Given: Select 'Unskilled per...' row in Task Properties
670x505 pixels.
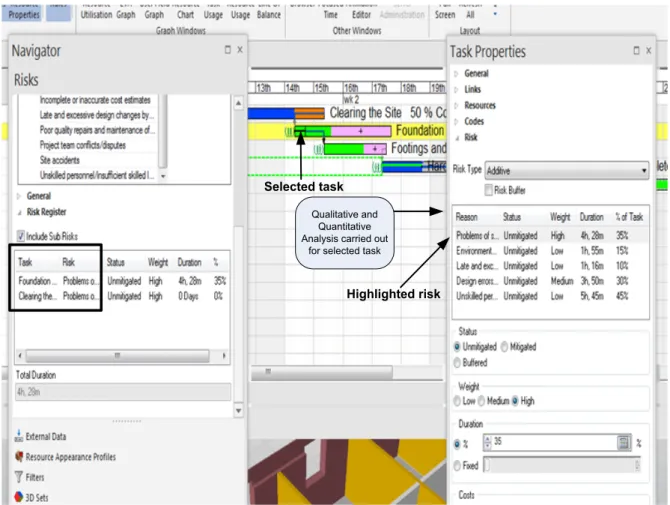Looking at the screenshot, I should pyautogui.click(x=550, y=296).
